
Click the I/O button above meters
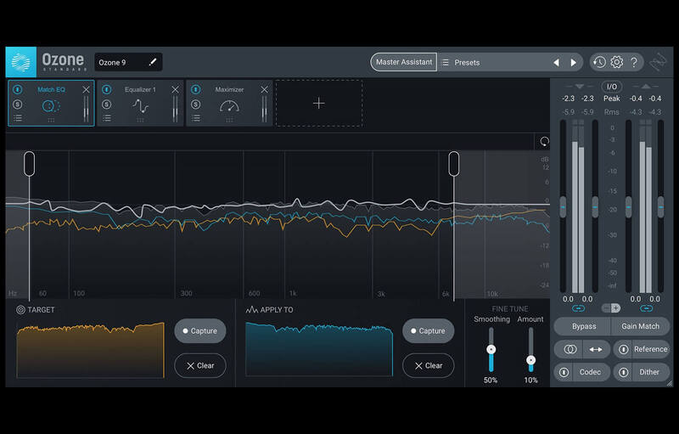coord(611,87)
